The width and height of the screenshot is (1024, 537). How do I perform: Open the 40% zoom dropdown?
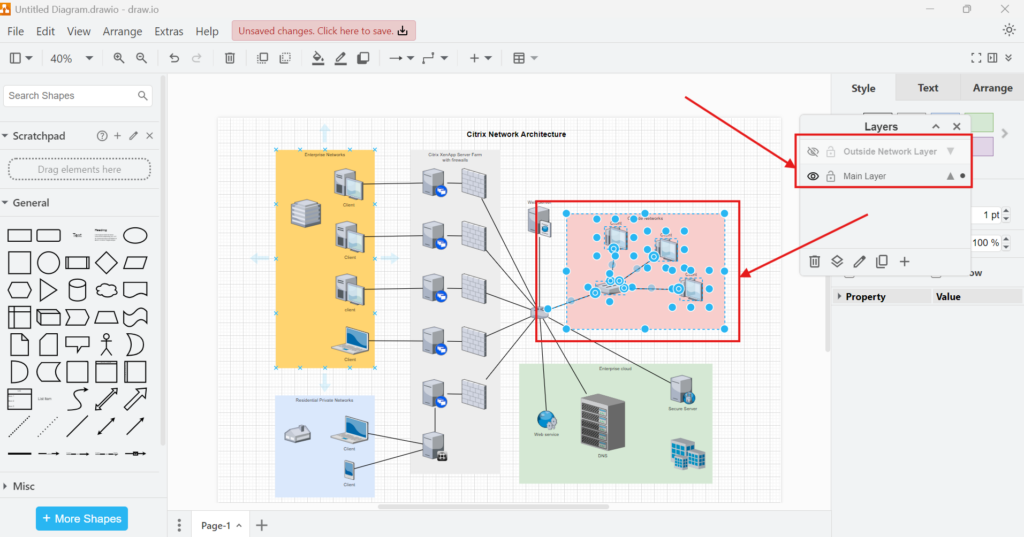click(x=71, y=58)
